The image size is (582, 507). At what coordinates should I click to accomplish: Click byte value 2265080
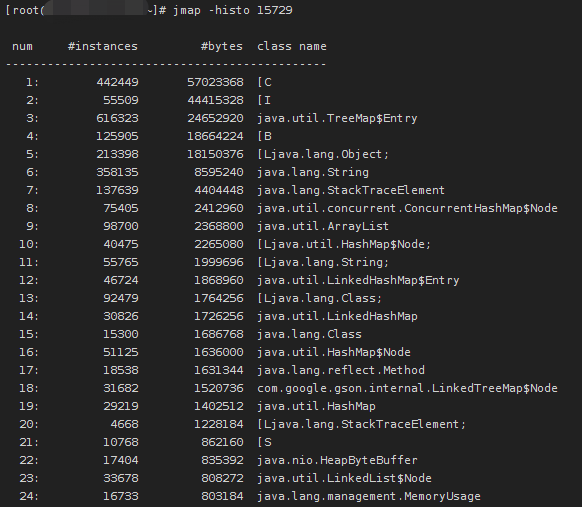[219, 244]
